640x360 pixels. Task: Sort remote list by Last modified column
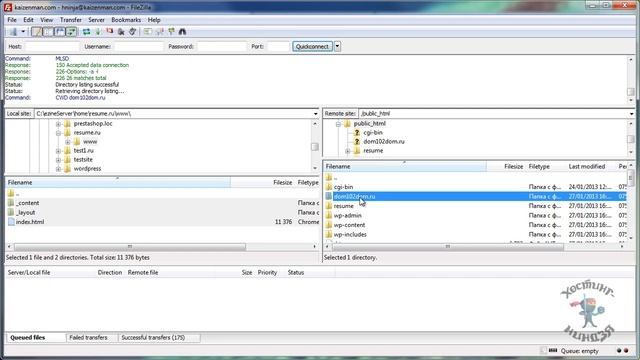click(x=587, y=167)
